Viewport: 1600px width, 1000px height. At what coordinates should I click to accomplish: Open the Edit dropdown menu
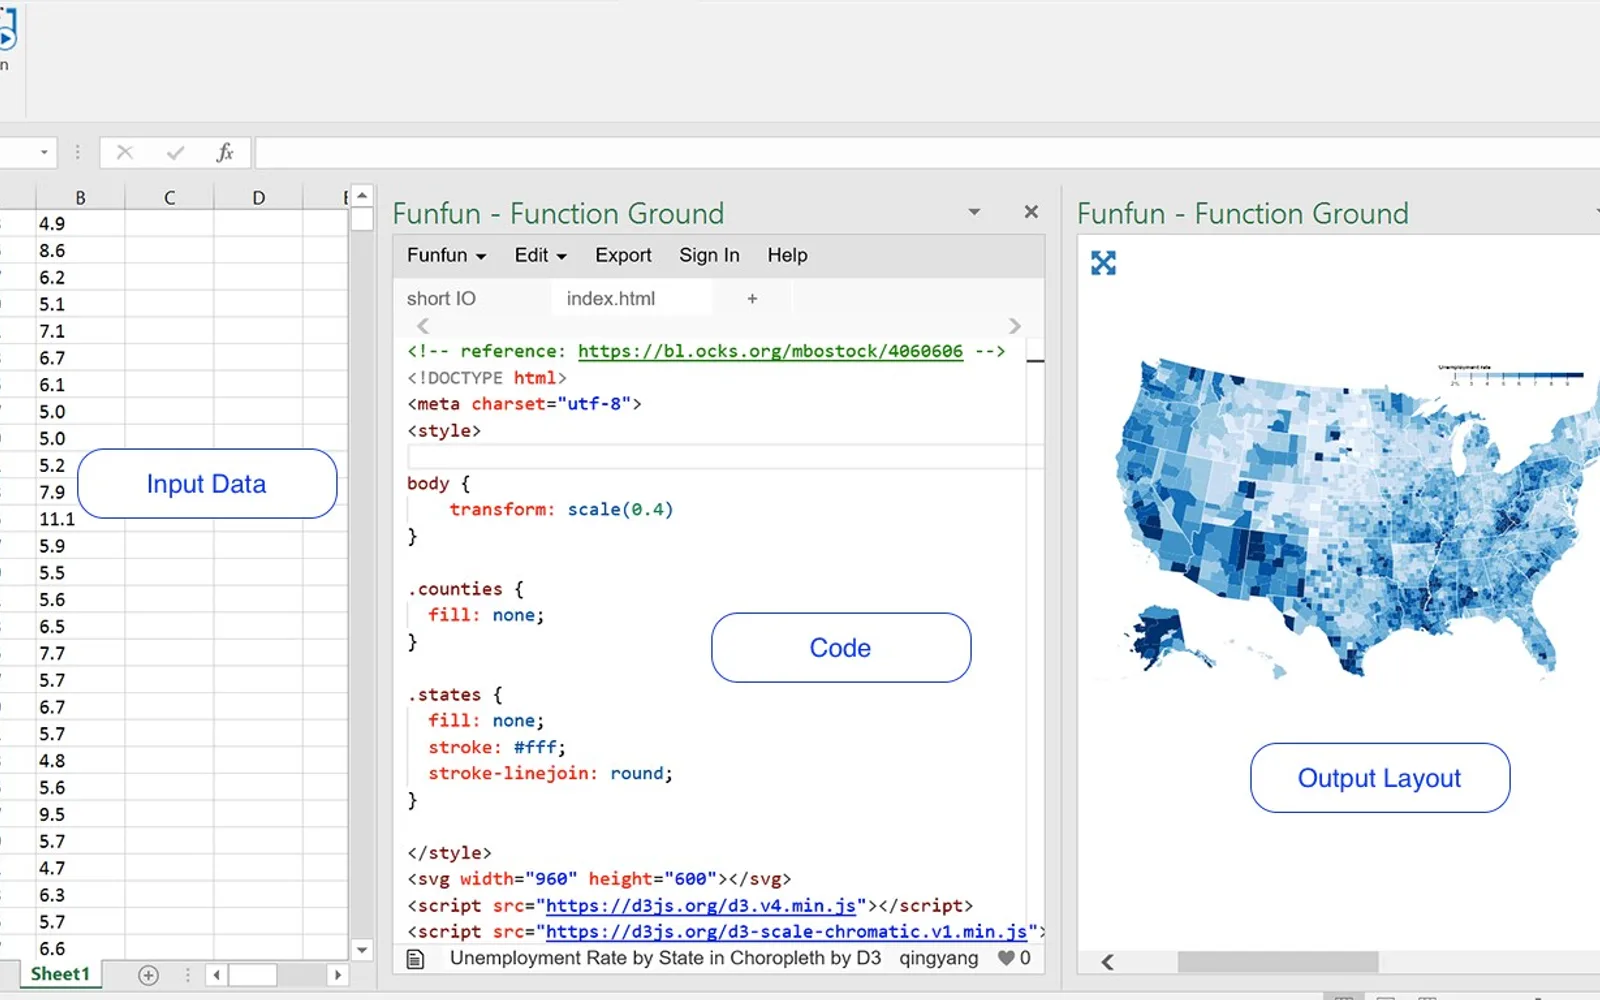tap(540, 255)
